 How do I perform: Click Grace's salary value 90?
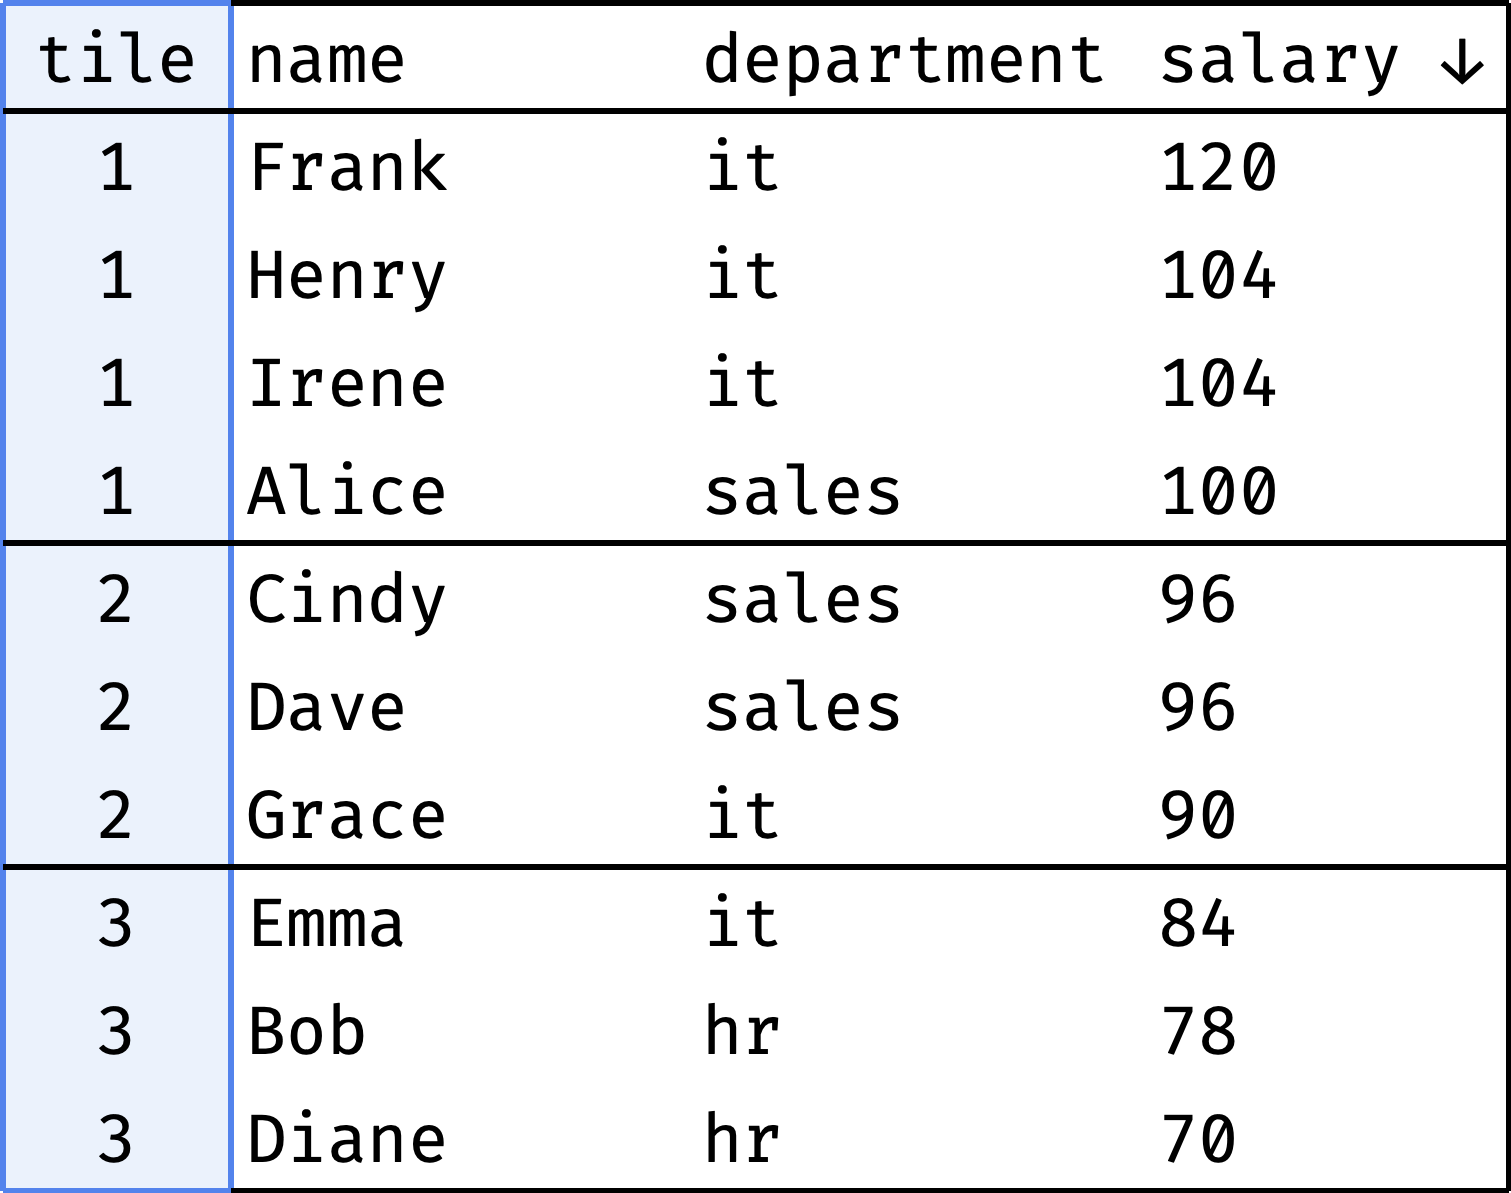(1198, 816)
